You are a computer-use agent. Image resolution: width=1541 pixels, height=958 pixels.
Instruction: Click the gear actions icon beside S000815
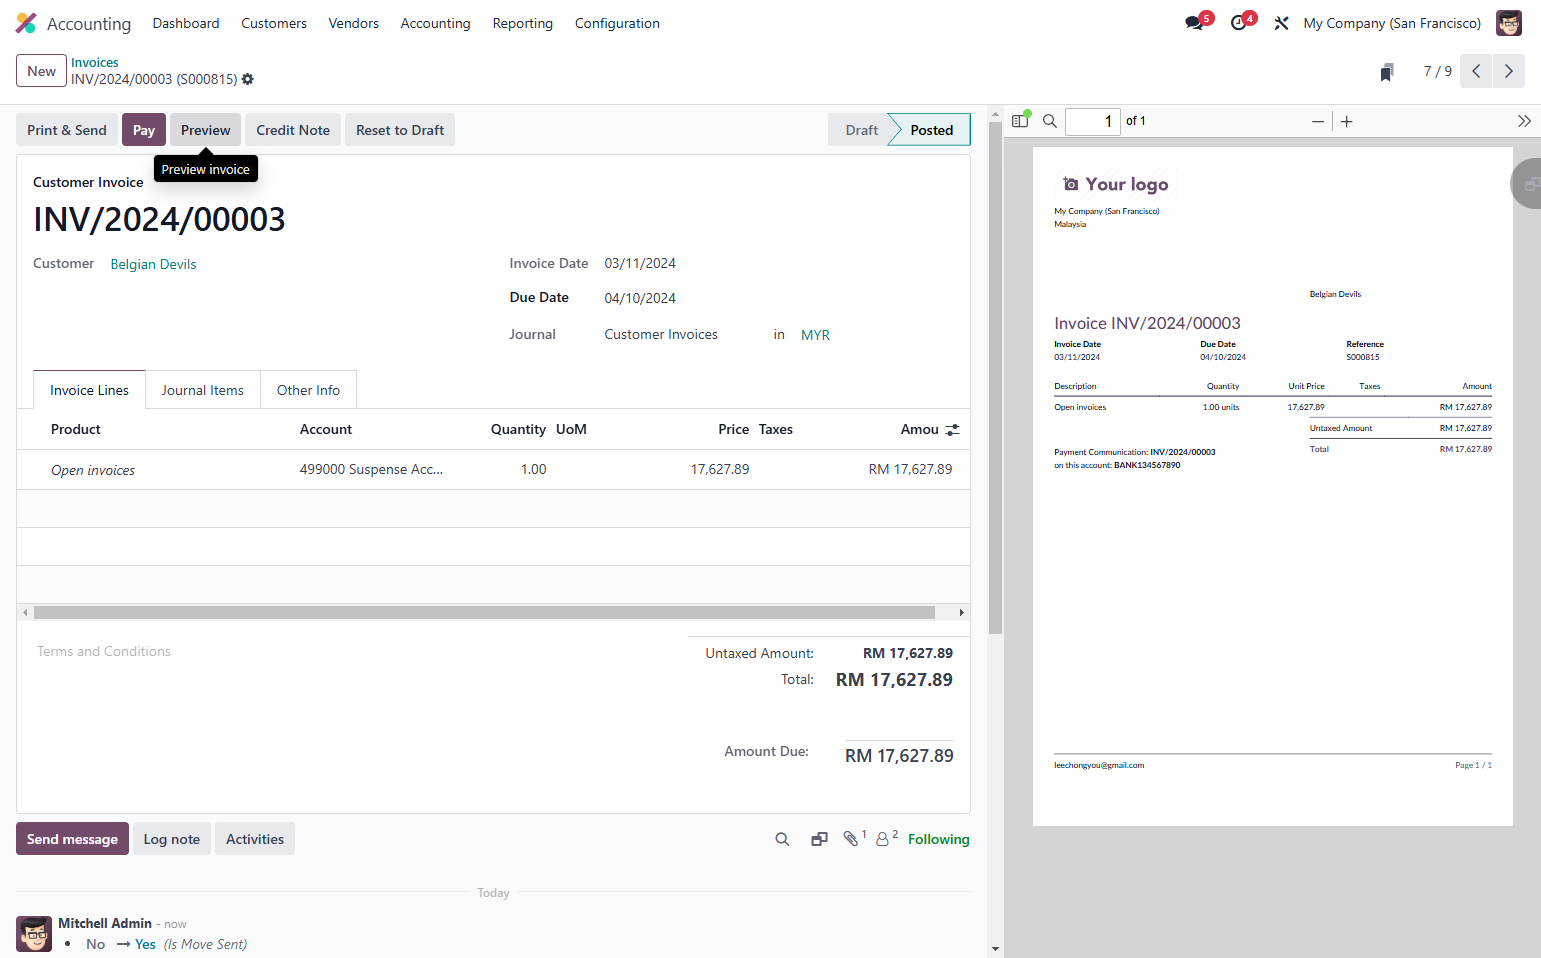(x=248, y=79)
